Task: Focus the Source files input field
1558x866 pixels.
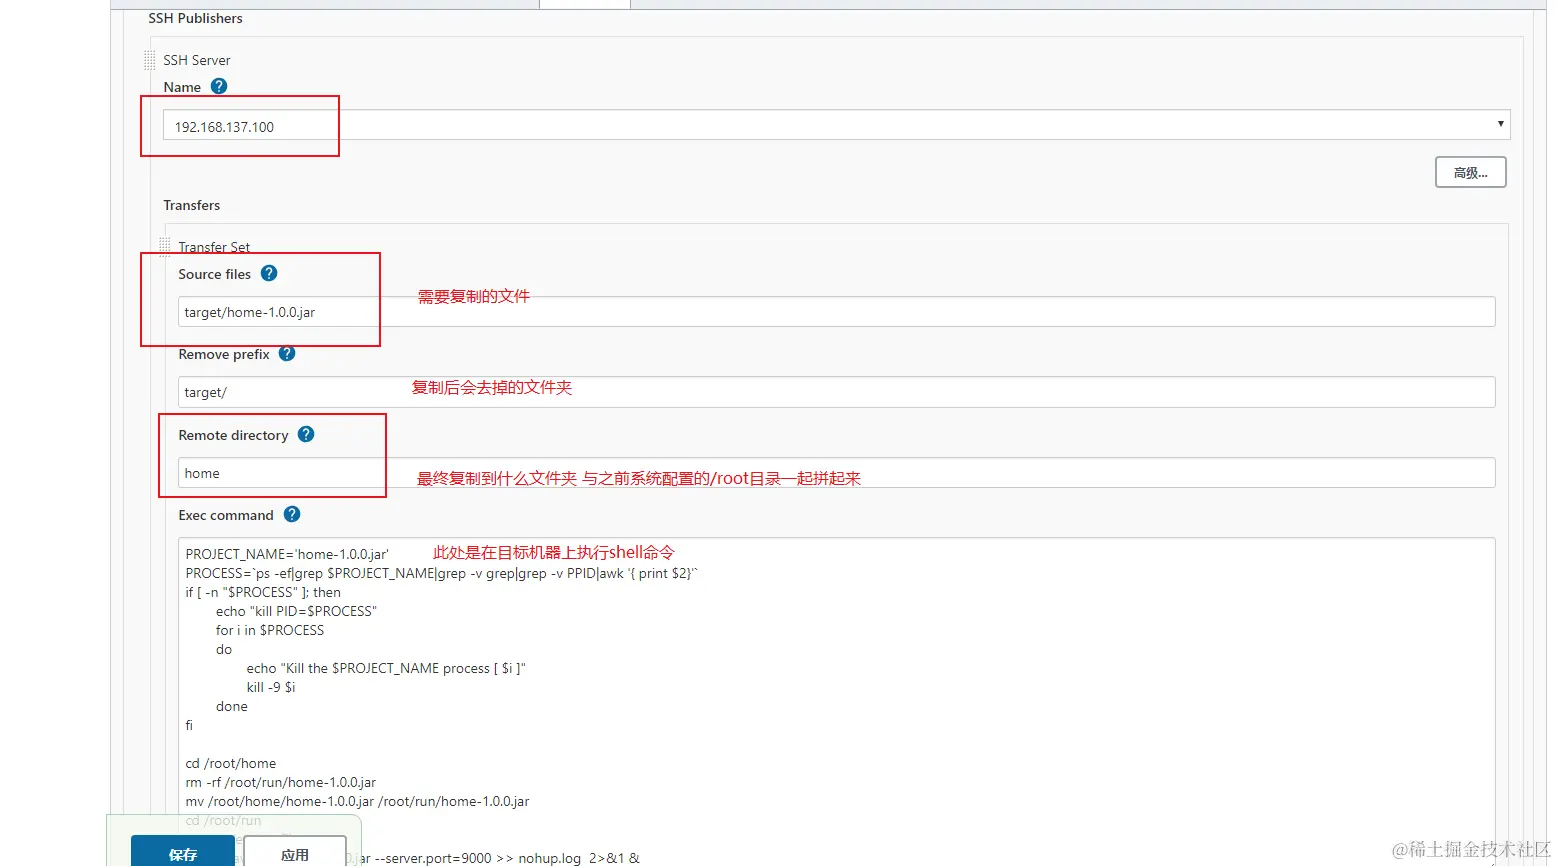Action: [x=836, y=312]
